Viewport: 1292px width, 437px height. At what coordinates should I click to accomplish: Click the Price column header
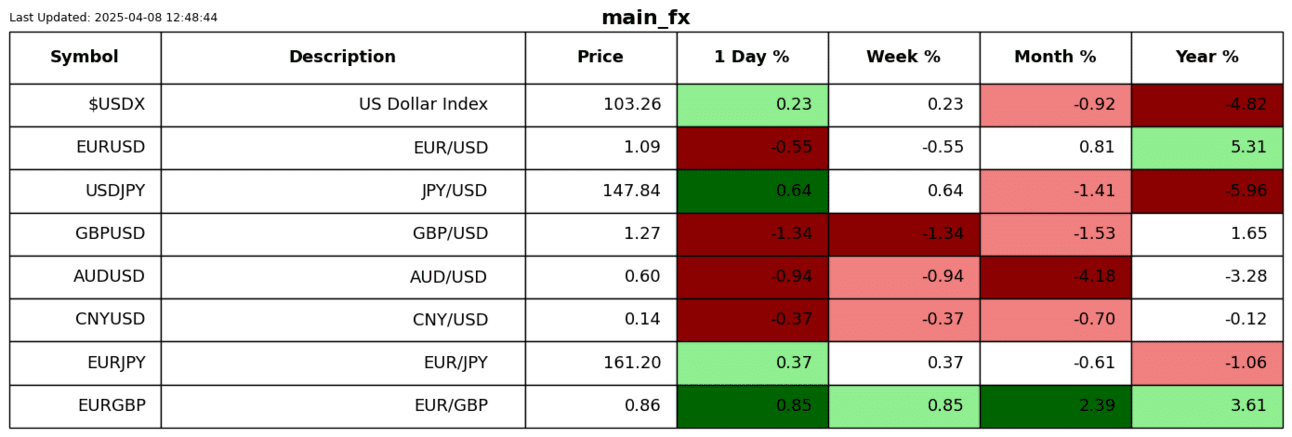[x=600, y=57]
